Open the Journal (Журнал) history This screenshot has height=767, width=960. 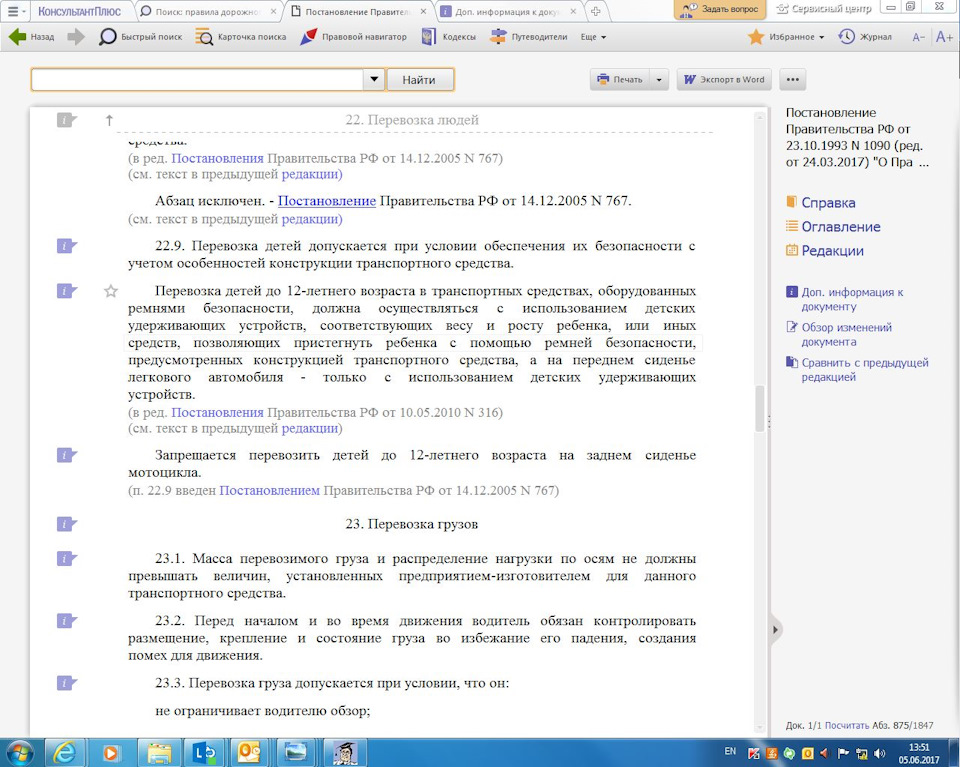(865, 37)
